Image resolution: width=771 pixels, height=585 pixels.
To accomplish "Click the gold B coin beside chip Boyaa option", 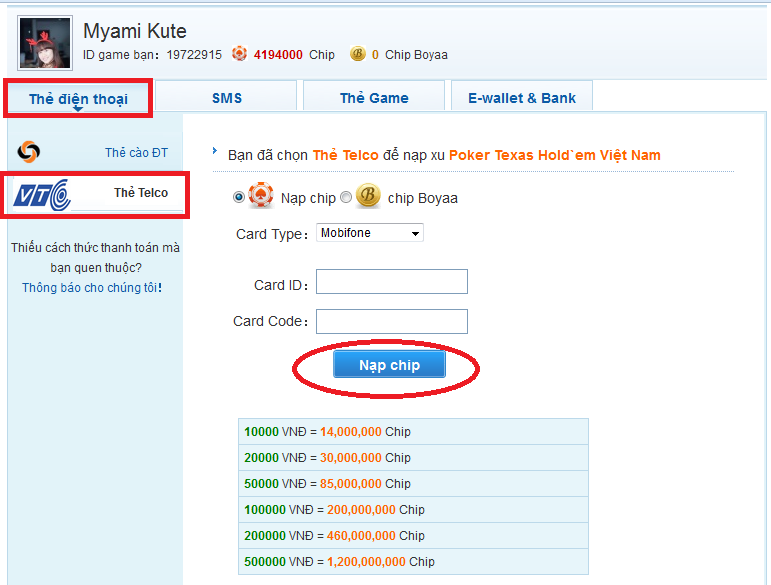I will pos(368,195).
